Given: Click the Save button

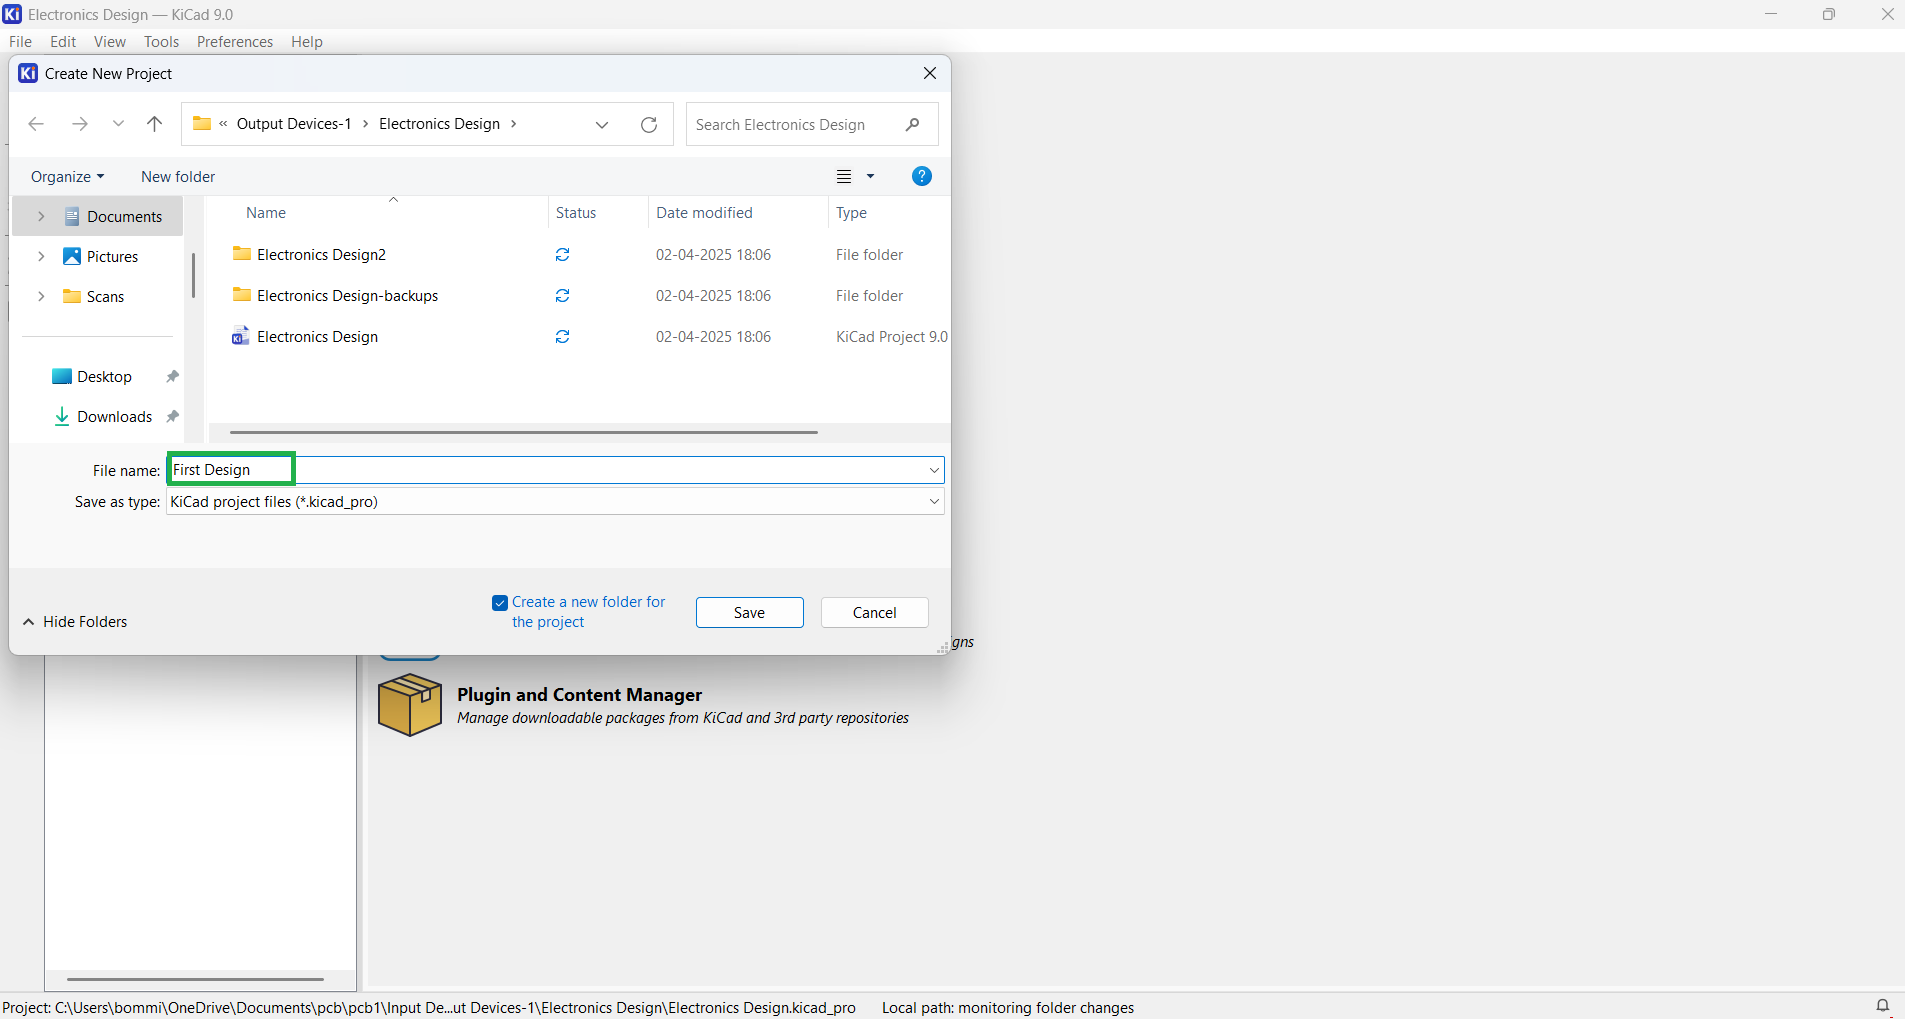Looking at the screenshot, I should 749,613.
